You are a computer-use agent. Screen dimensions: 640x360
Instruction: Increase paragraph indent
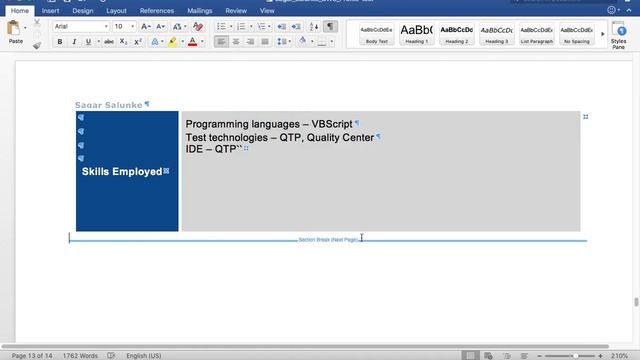[296, 27]
